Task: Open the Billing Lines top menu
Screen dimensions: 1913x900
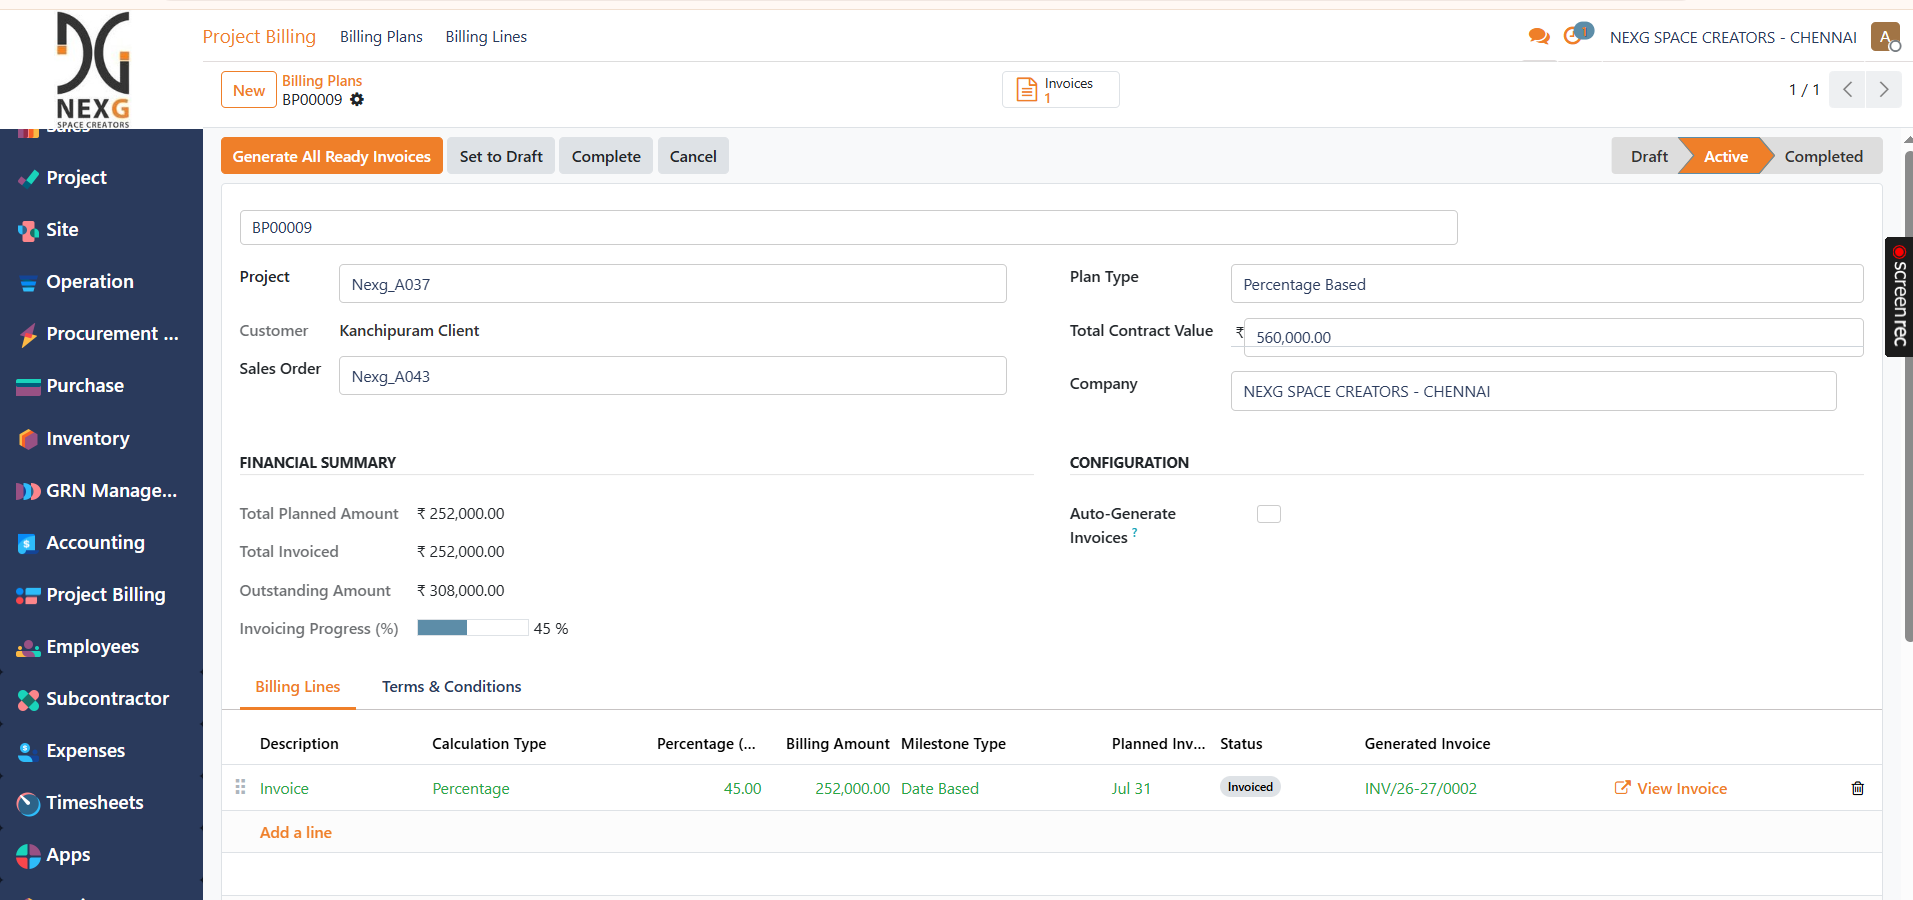Action: point(486,37)
